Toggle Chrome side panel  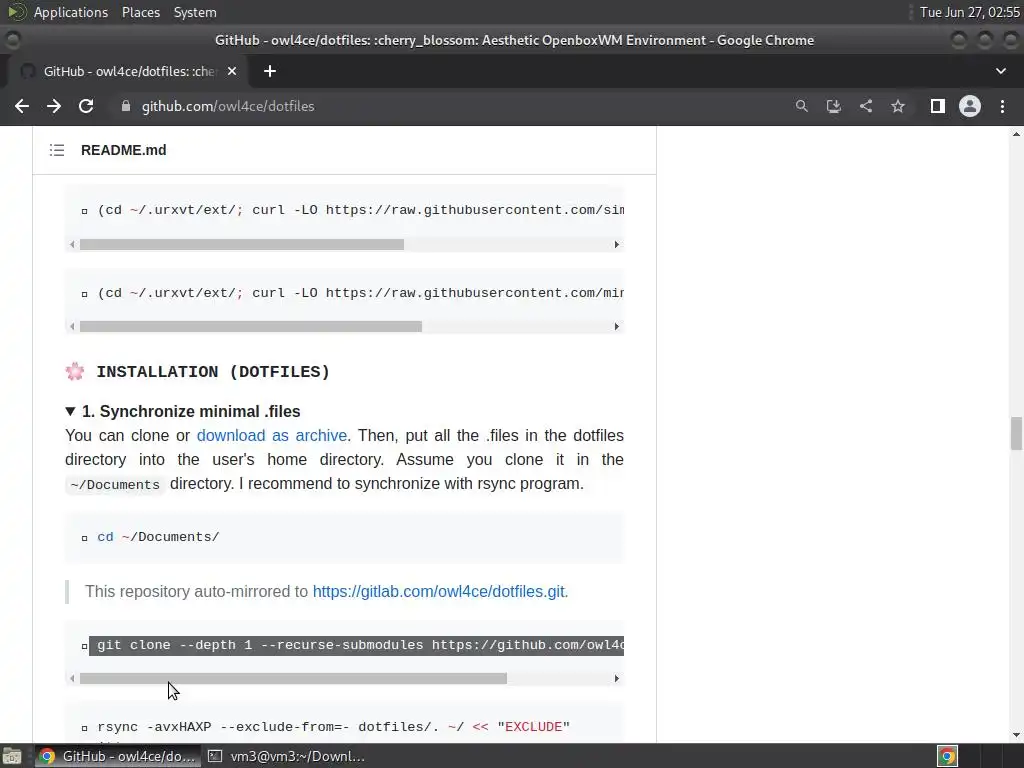(x=937, y=106)
